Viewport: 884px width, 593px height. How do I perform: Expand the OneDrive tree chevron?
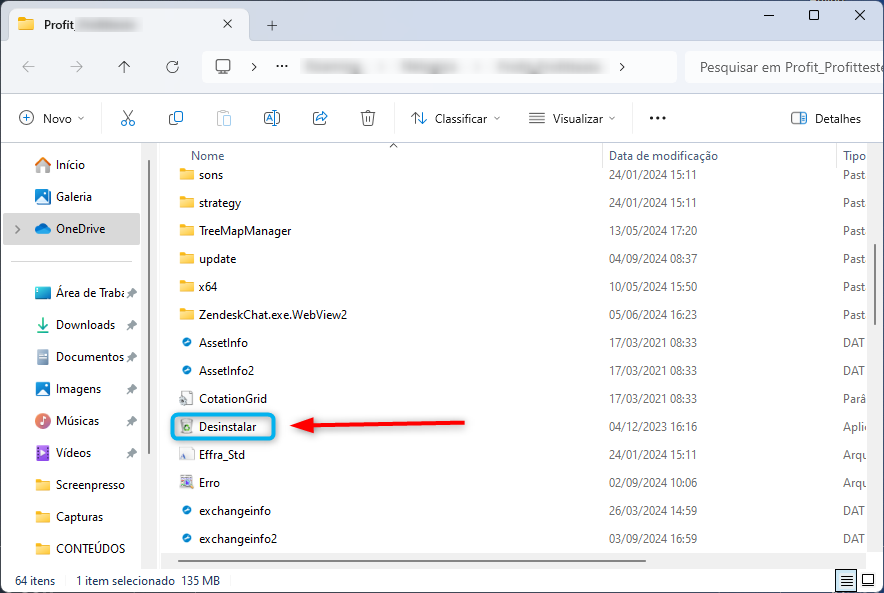click(x=17, y=229)
